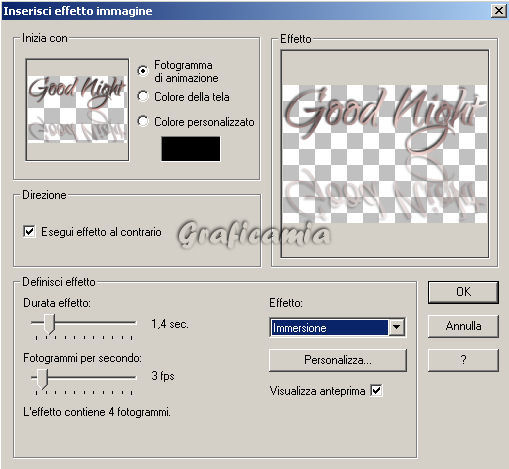Image resolution: width=509 pixels, height=469 pixels.
Task: Expand the Effetto dropdown arrow
Action: [x=397, y=327]
